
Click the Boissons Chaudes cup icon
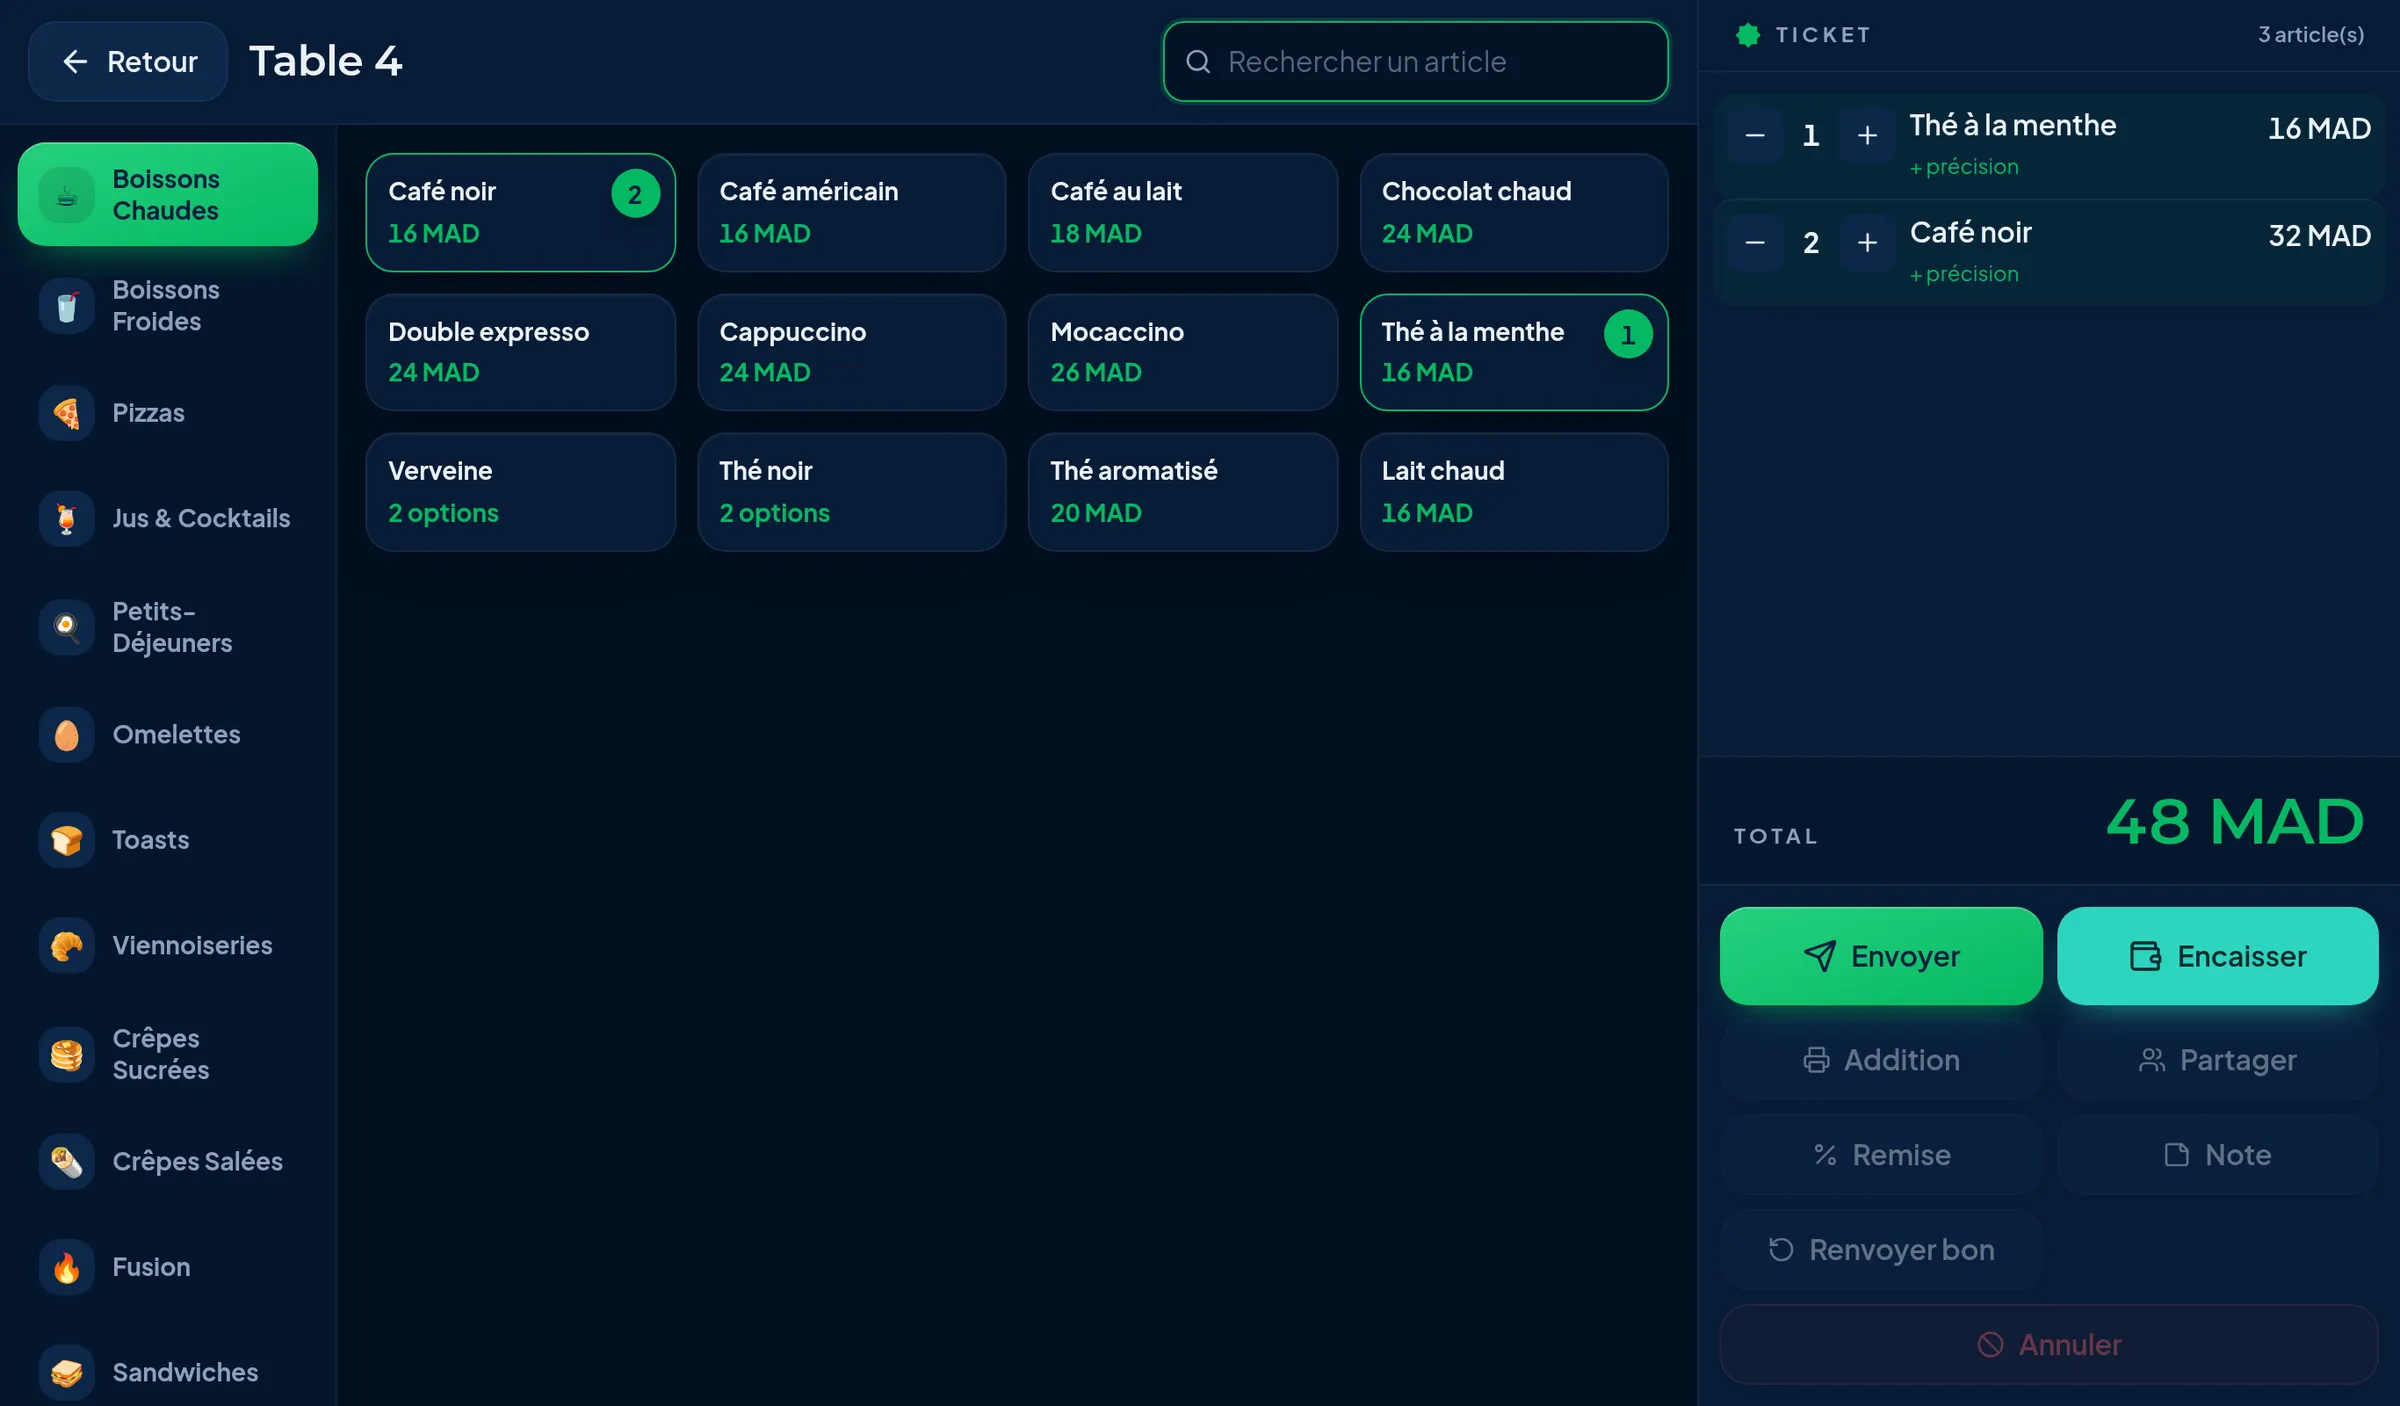(x=67, y=194)
